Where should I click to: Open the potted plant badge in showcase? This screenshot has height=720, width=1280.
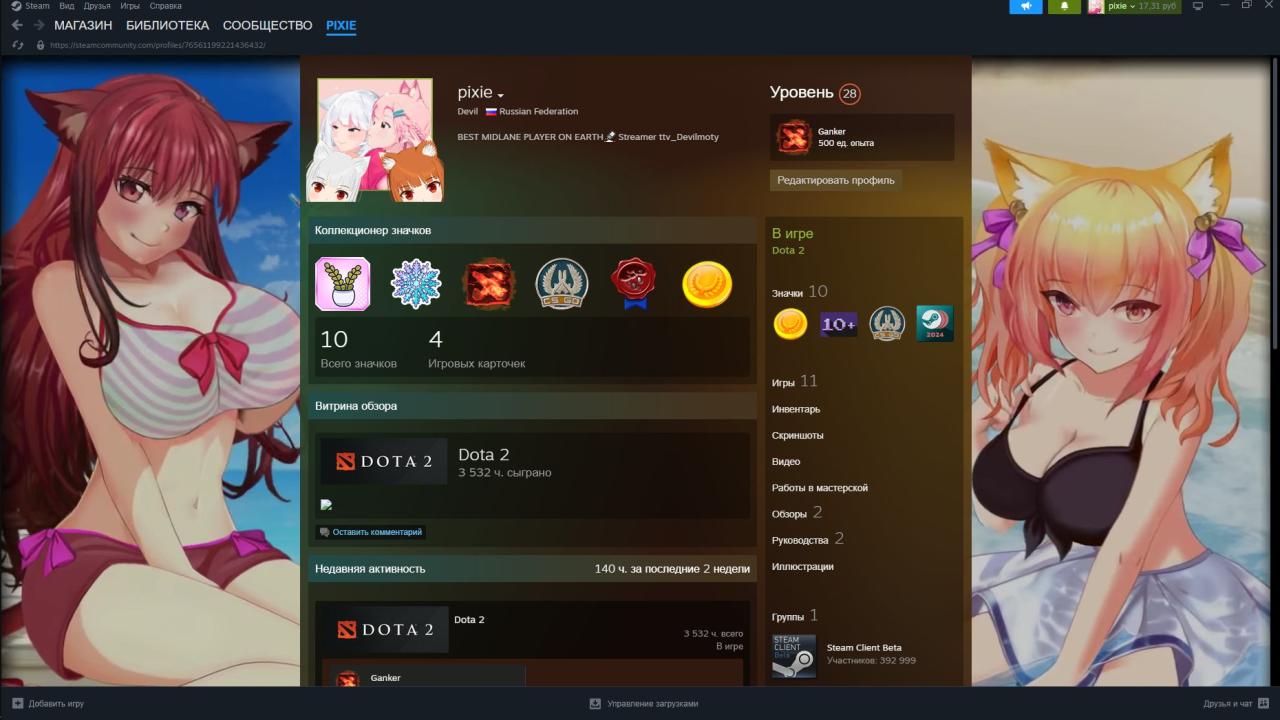tap(343, 284)
